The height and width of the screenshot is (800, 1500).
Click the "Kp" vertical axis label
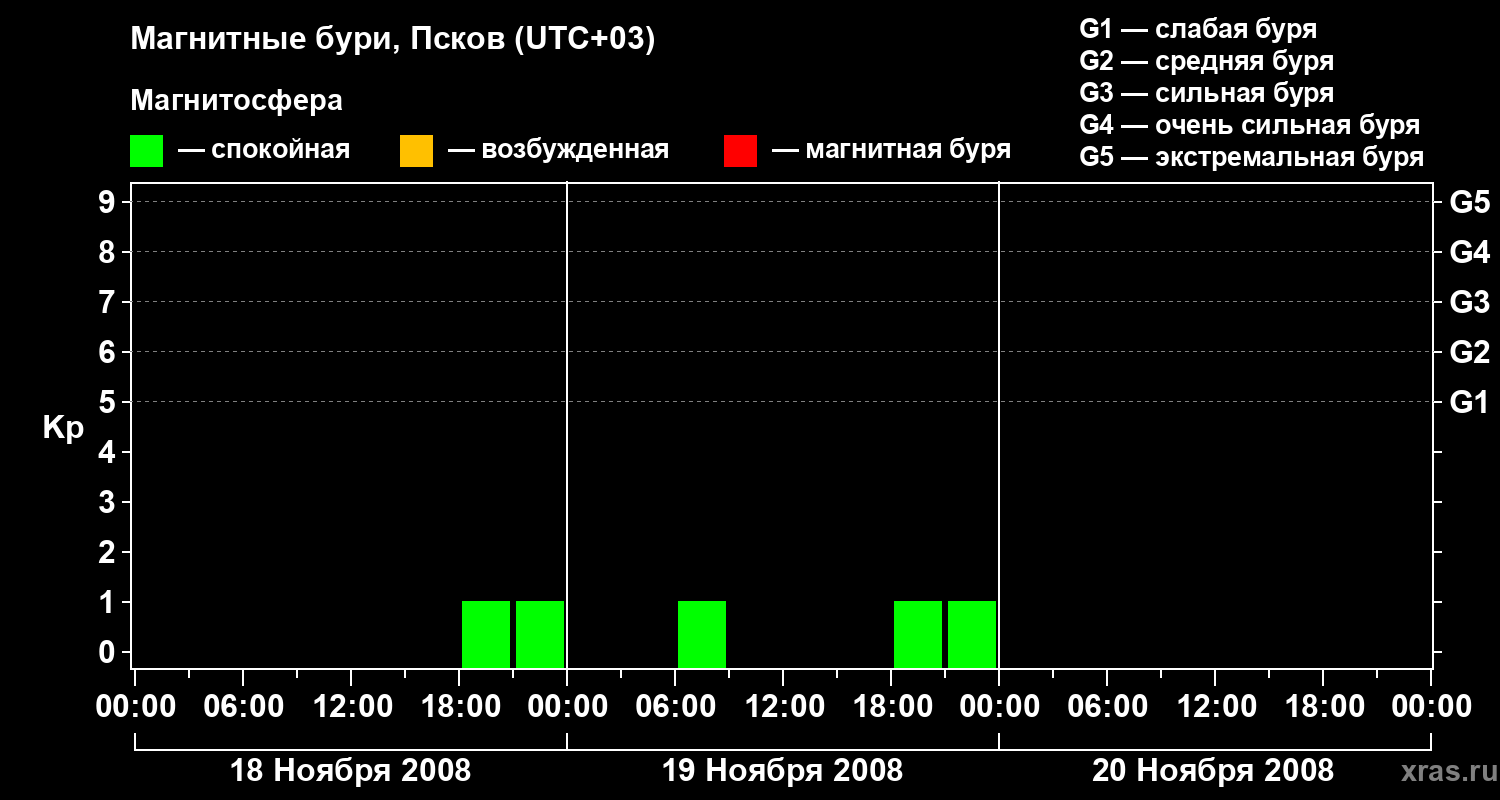63,428
